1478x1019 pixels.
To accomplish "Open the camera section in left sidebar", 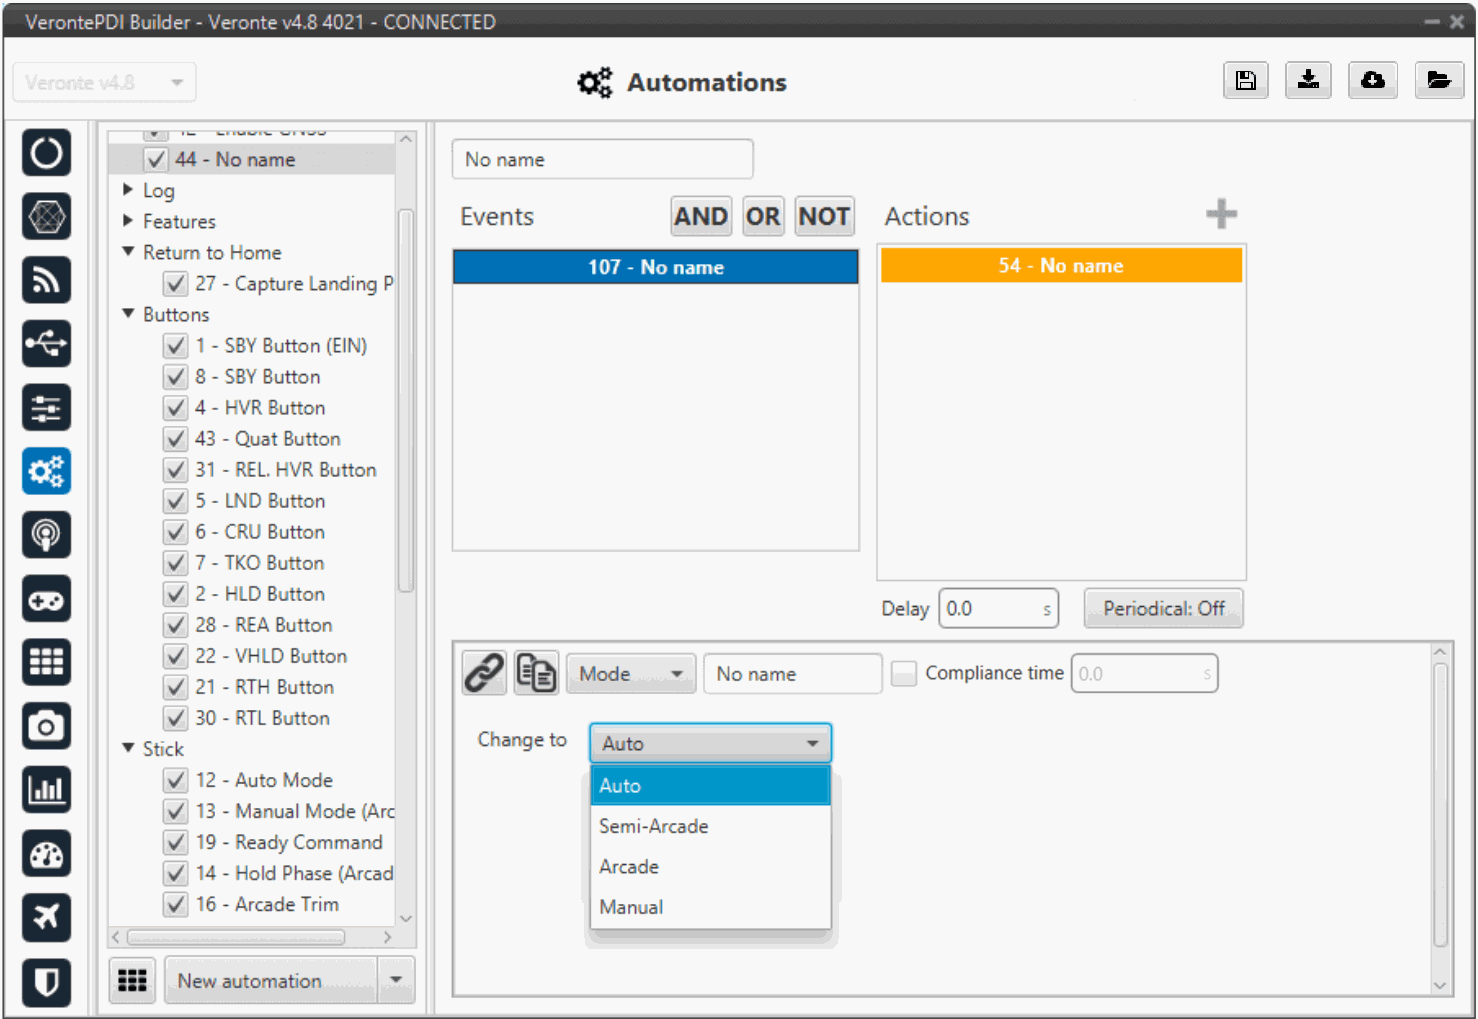I will click(x=46, y=727).
